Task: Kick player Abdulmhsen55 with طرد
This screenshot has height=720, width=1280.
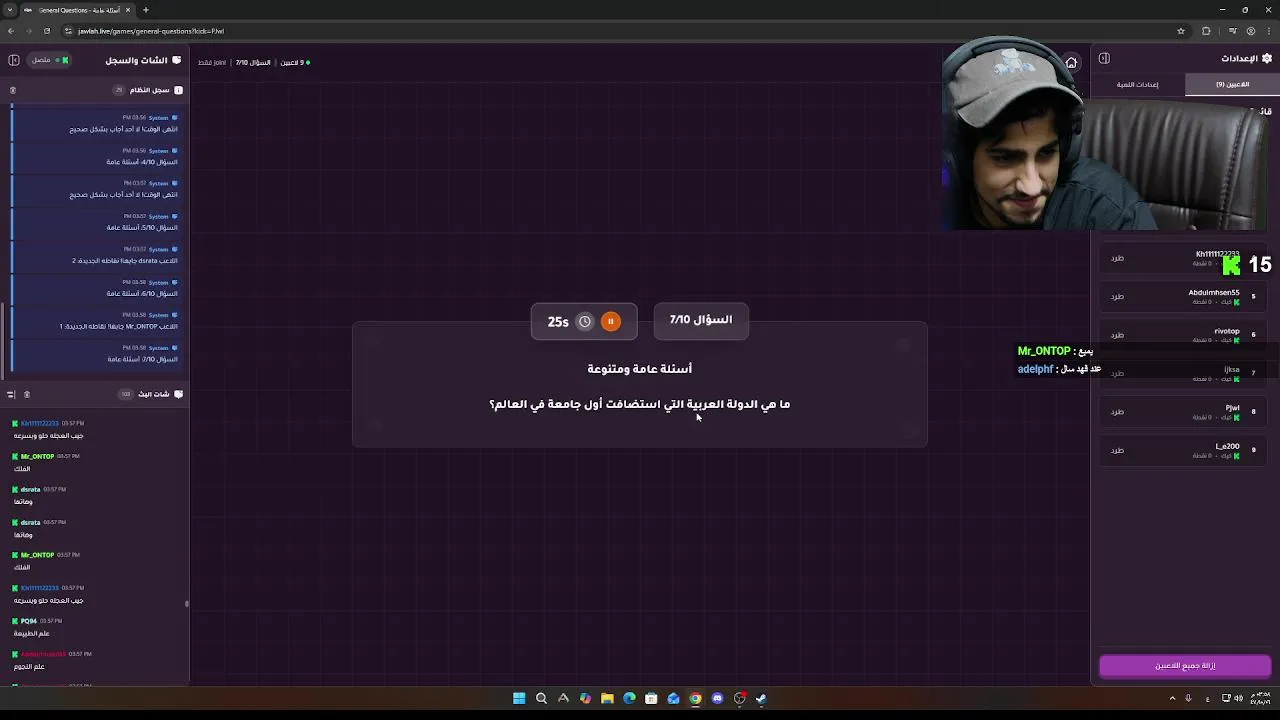Action: click(1117, 296)
